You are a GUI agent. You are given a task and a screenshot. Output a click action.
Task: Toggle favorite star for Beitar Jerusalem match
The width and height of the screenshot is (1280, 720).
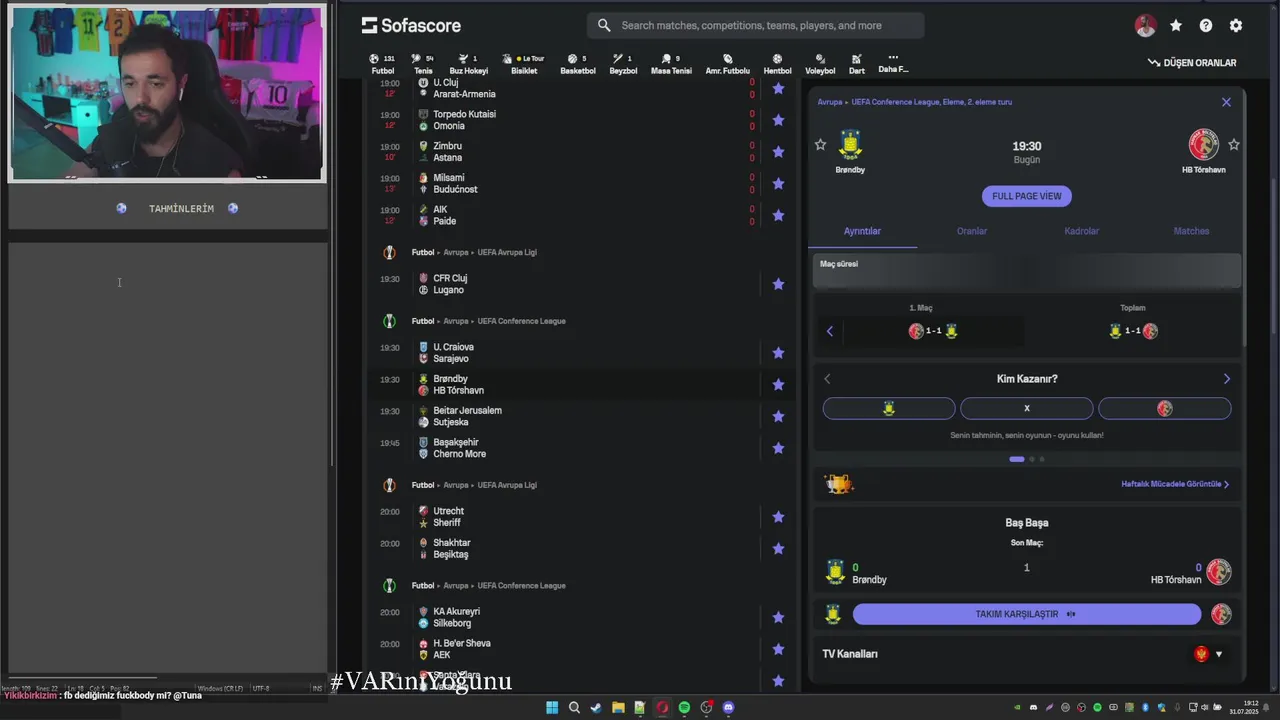click(778, 416)
